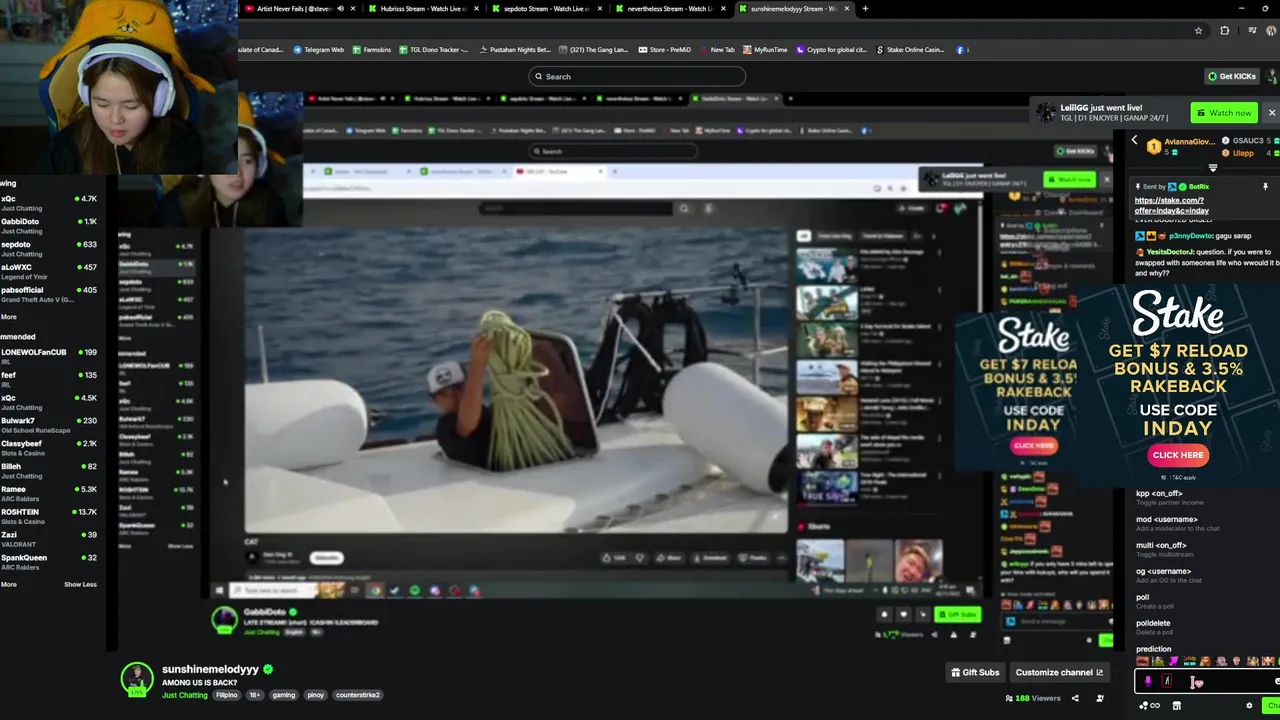Screen dimensions: 1280x720
Task: Open Stake: Online Casino bookmark
Action: [910, 50]
